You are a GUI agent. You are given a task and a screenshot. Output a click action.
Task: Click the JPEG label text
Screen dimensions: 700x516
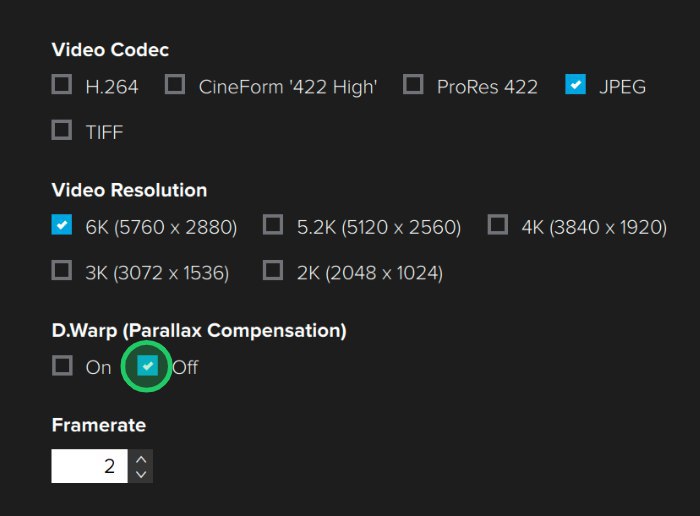(622, 87)
